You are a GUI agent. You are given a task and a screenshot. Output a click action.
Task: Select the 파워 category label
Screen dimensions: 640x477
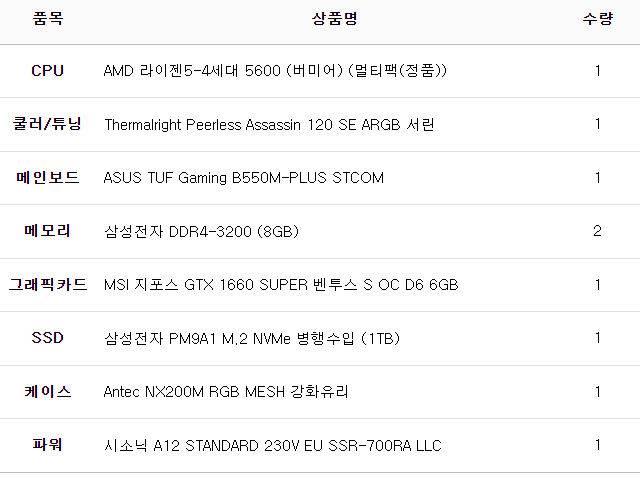(47, 445)
